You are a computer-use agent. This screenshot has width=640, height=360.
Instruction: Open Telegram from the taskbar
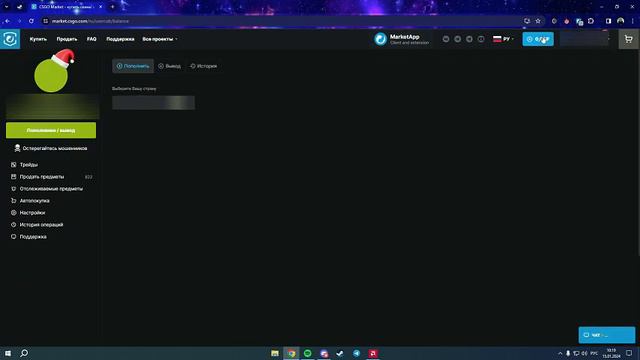(x=356, y=353)
